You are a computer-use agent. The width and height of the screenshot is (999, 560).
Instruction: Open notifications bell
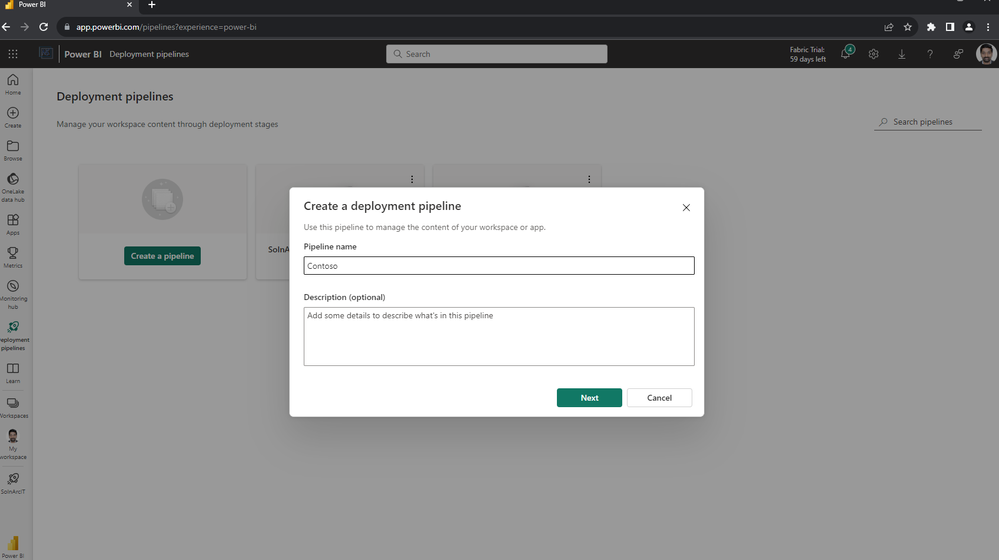[846, 54]
